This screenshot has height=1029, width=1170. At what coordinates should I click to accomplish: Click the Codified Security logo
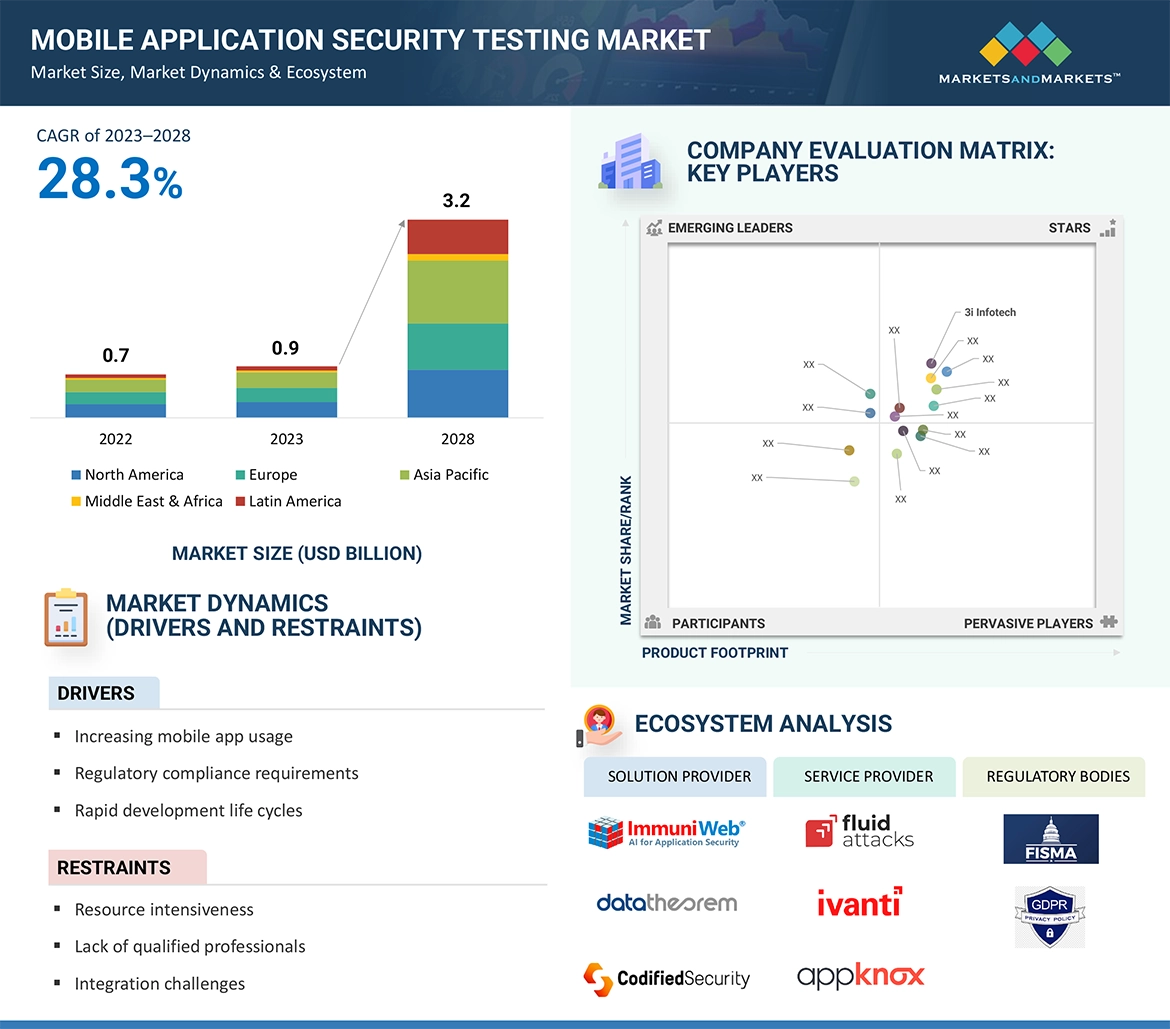pos(666,978)
